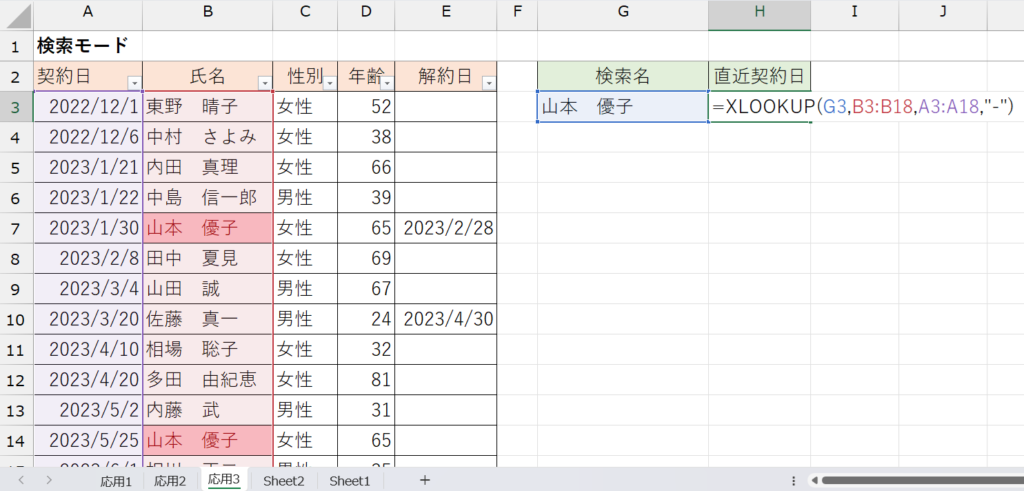This screenshot has height=491, width=1024.
Task: Select column H header
Action: pos(760,15)
